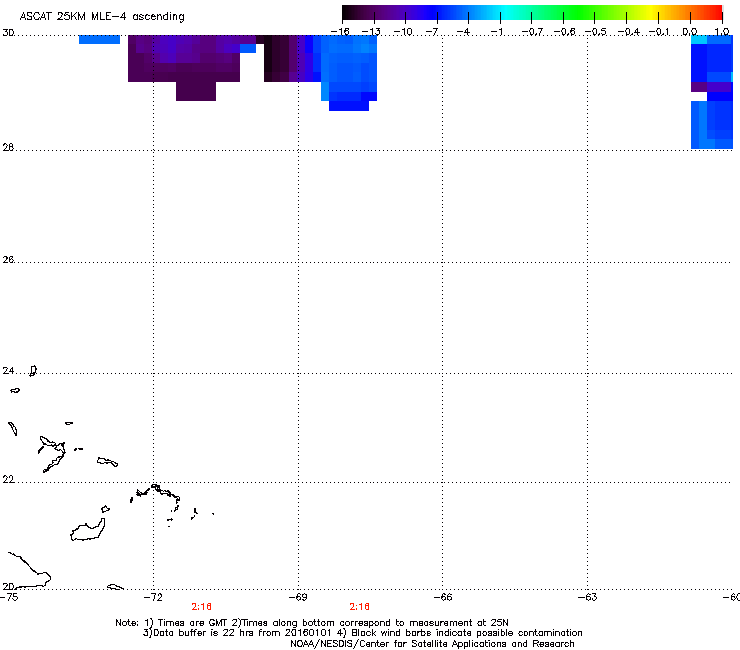The width and height of the screenshot is (740, 650).
Task: Click the '-0.5' color scale label
Action: 595,32
